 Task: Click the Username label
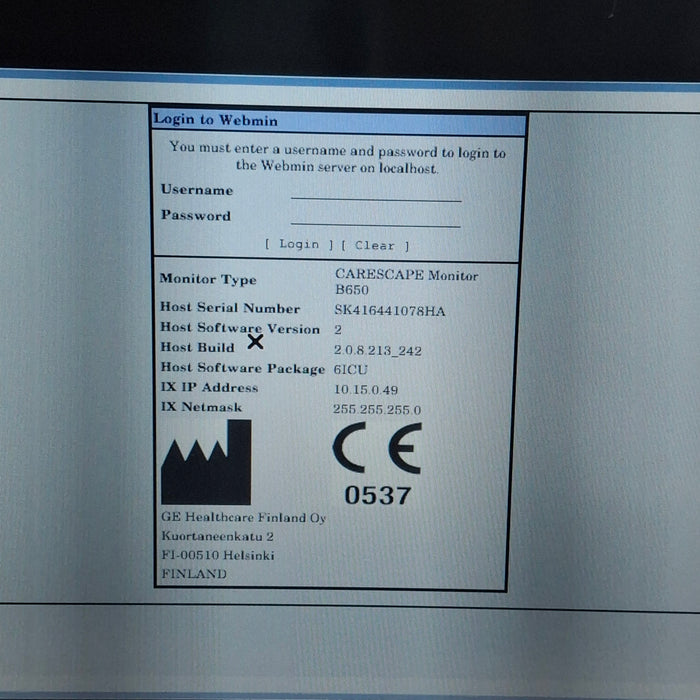tap(196, 190)
